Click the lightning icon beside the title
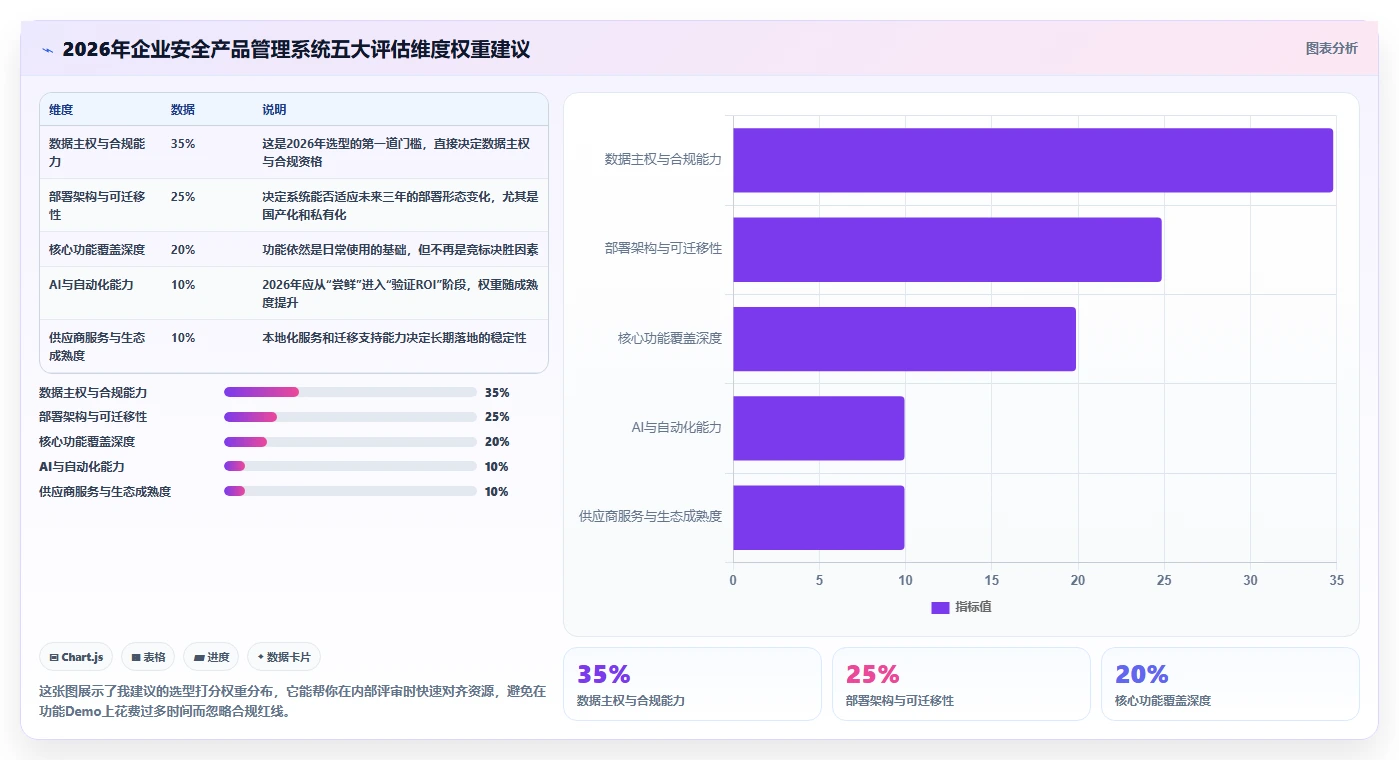 [x=47, y=50]
